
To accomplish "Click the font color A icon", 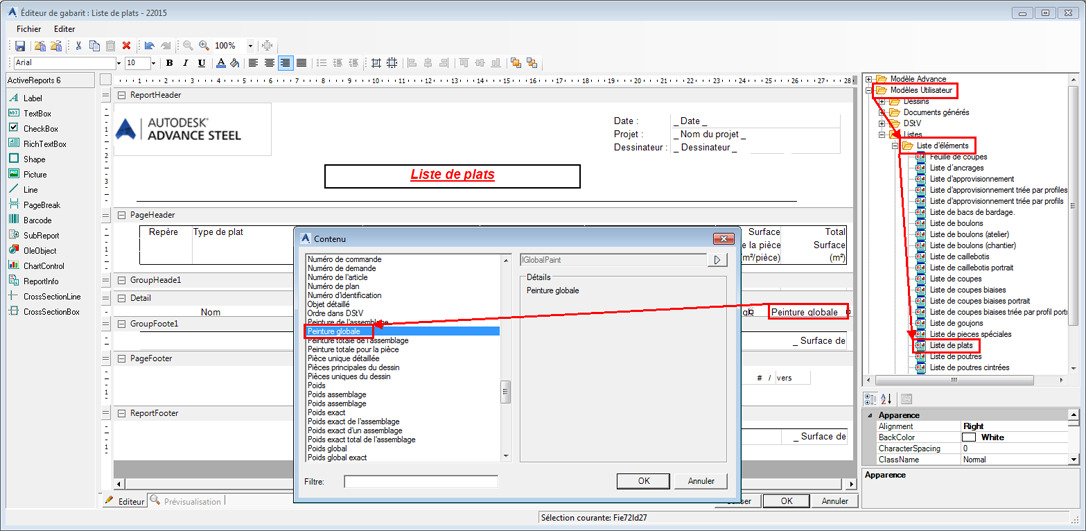I will 220,63.
